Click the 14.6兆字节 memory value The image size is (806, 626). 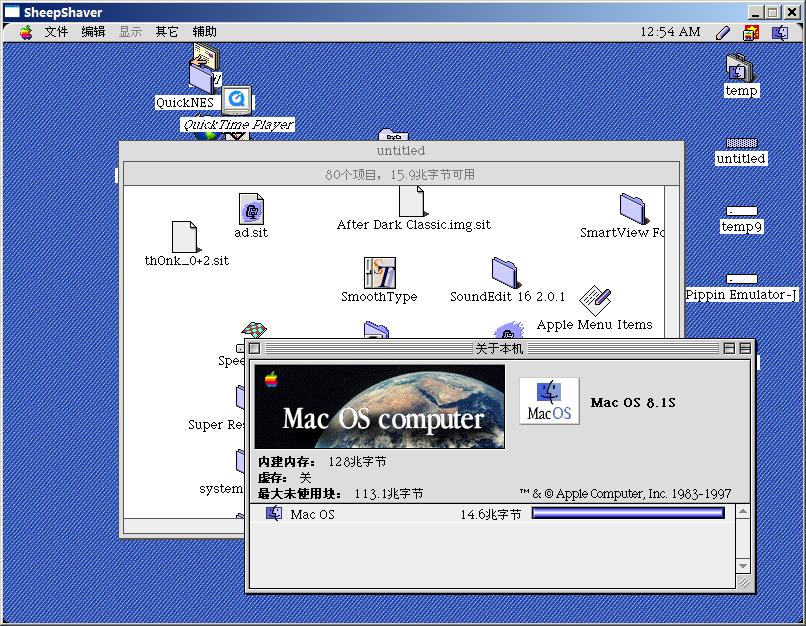(490, 514)
